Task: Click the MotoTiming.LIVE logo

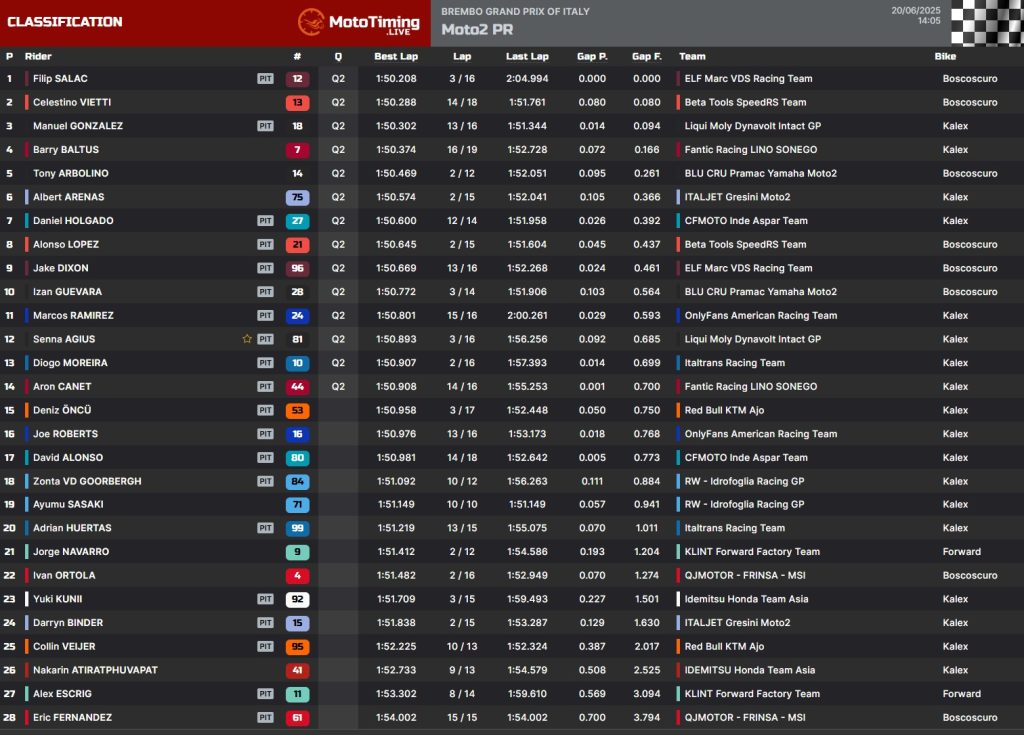Action: point(359,22)
